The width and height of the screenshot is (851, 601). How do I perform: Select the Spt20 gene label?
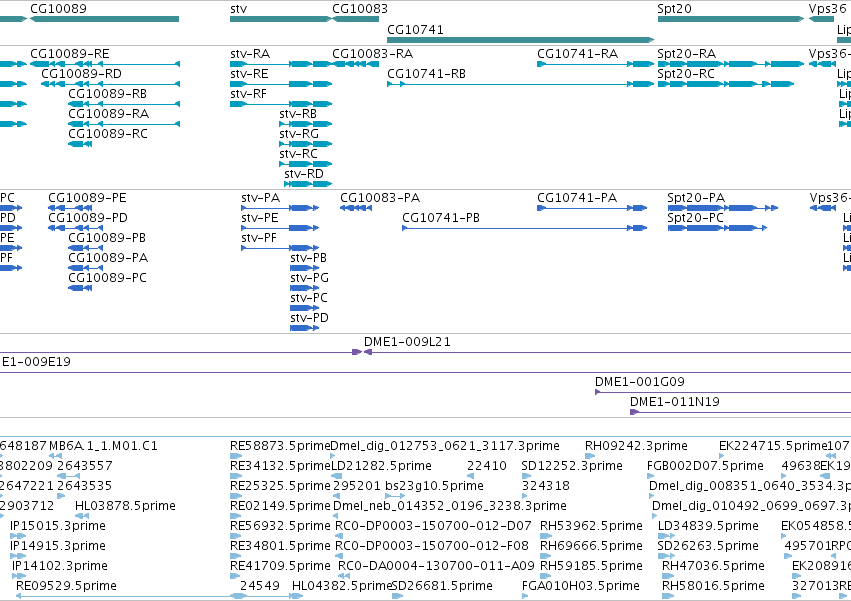(674, 9)
